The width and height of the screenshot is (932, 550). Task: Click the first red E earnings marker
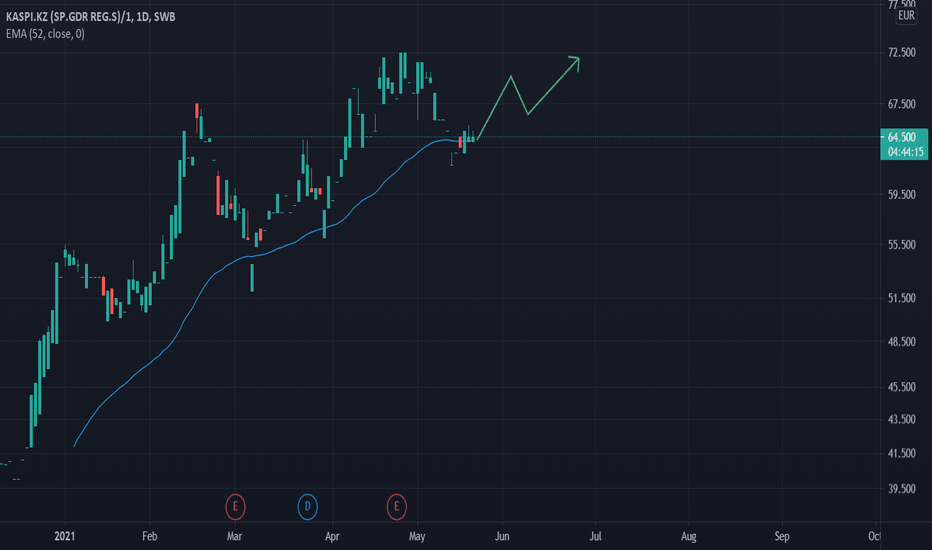tap(235, 507)
